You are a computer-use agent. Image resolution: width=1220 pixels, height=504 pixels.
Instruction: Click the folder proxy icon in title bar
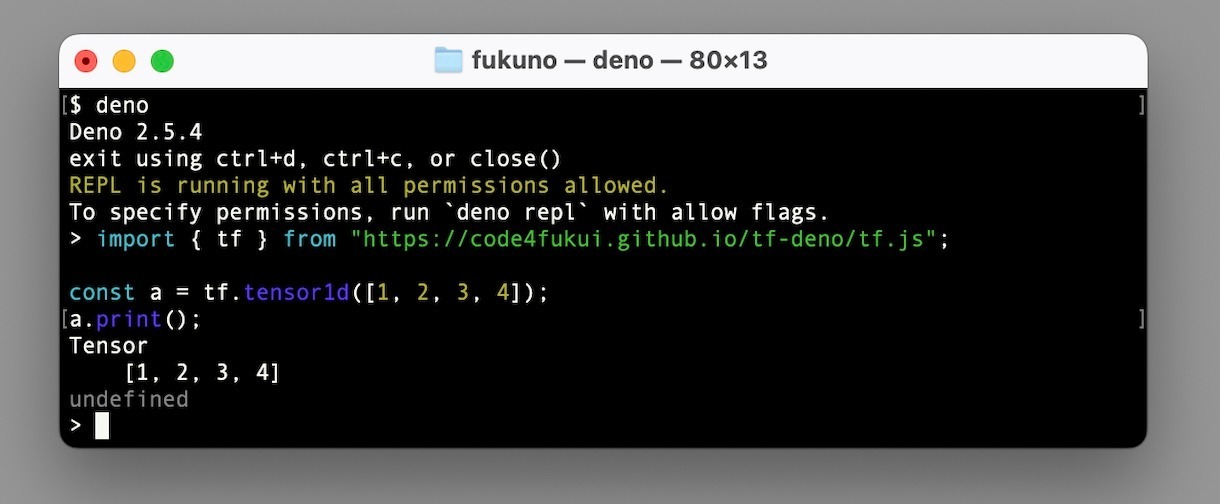449,61
